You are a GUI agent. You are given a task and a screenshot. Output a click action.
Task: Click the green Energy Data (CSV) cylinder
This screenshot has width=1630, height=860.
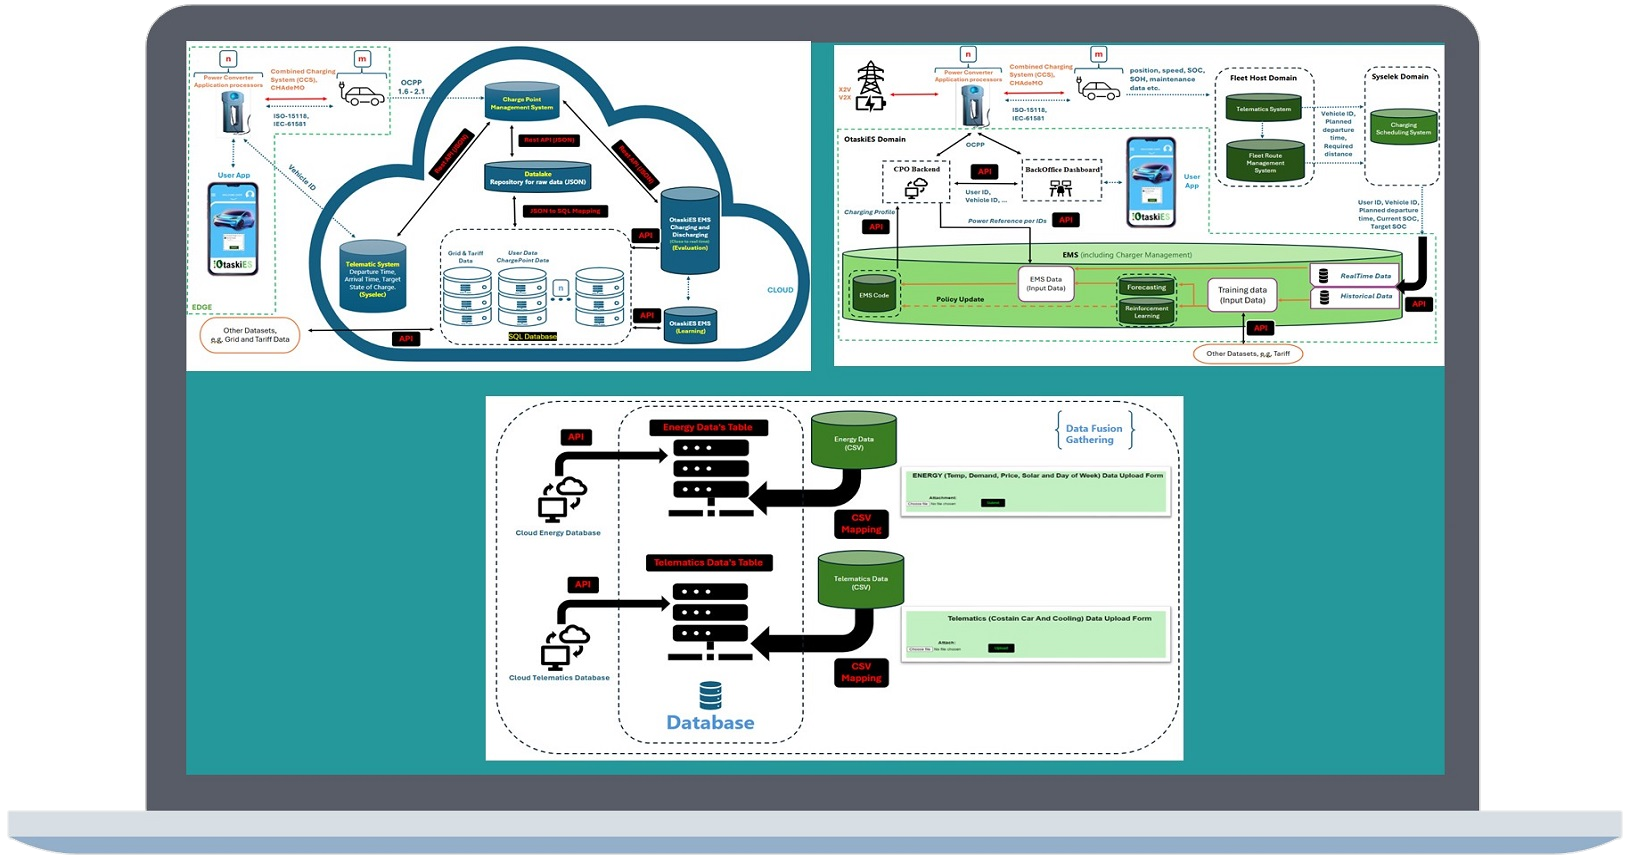[853, 440]
